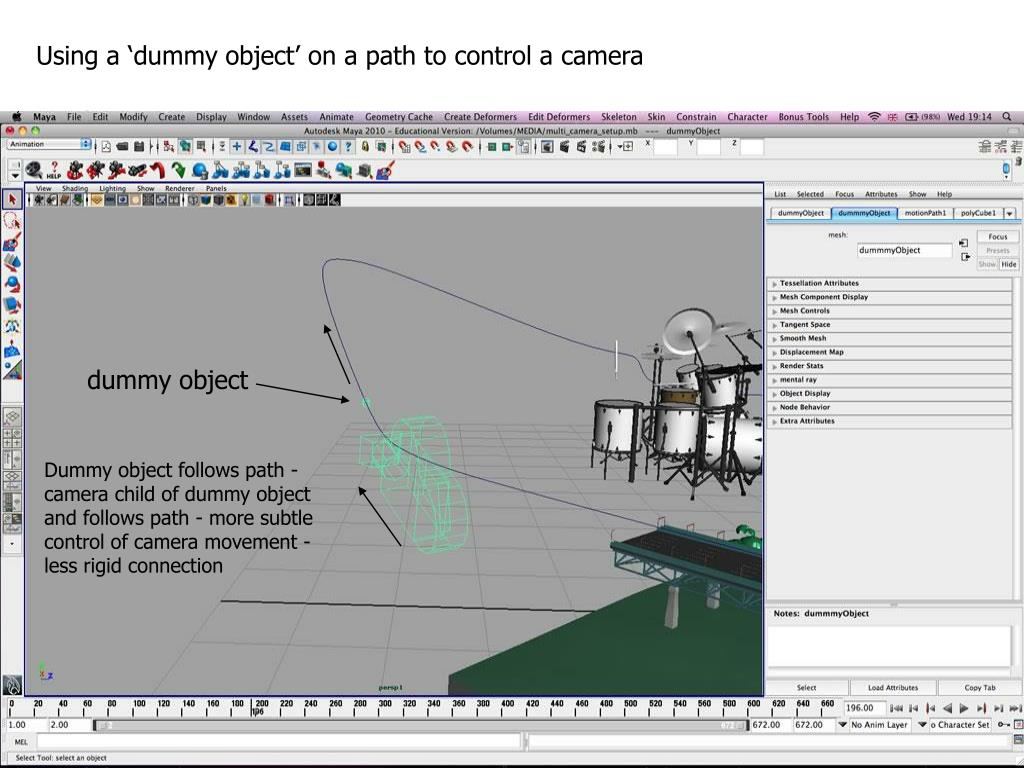1024x768 pixels.
Task: Click the film reel shelf icon
Action: (33, 170)
